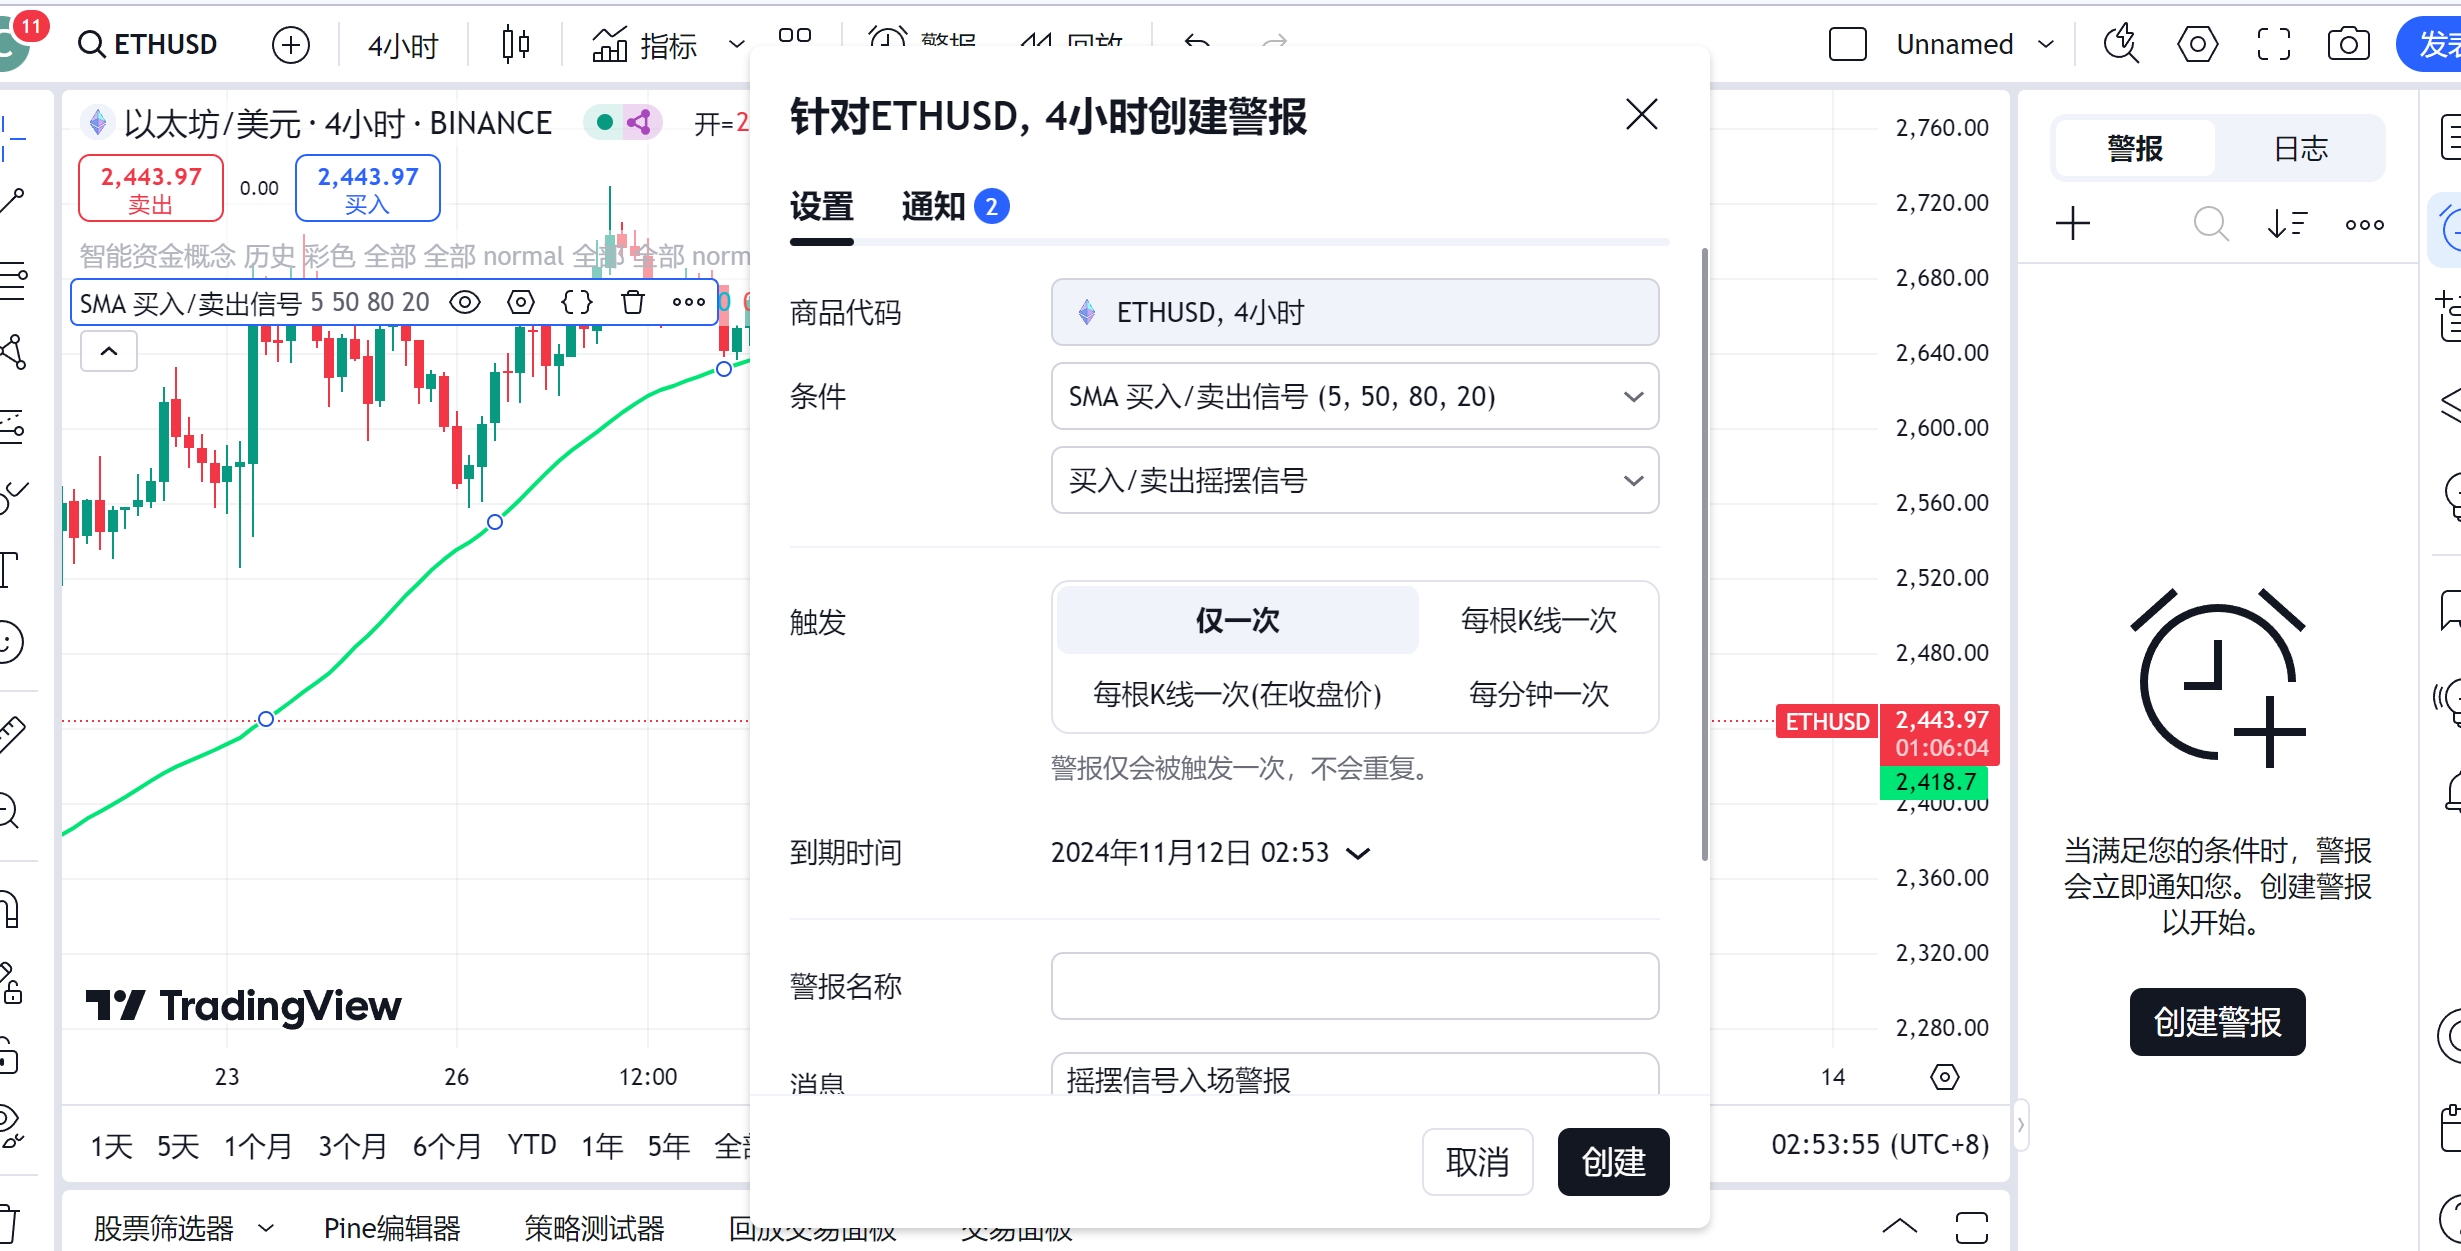Open alerts panel more options dots
Screen dimensions: 2461x1251
point(2364,224)
